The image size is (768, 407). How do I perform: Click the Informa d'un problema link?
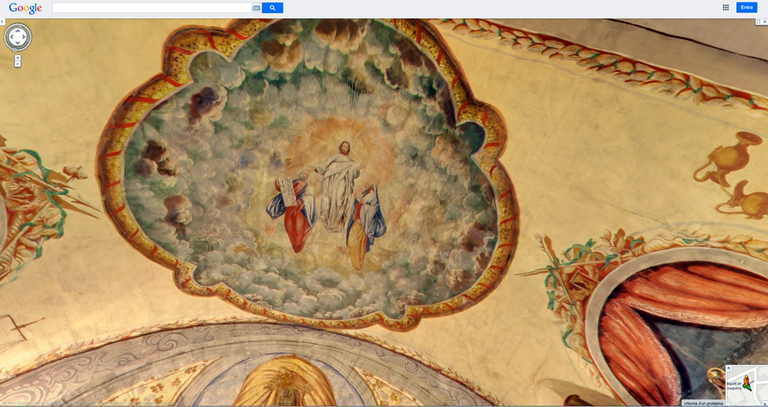(x=703, y=404)
